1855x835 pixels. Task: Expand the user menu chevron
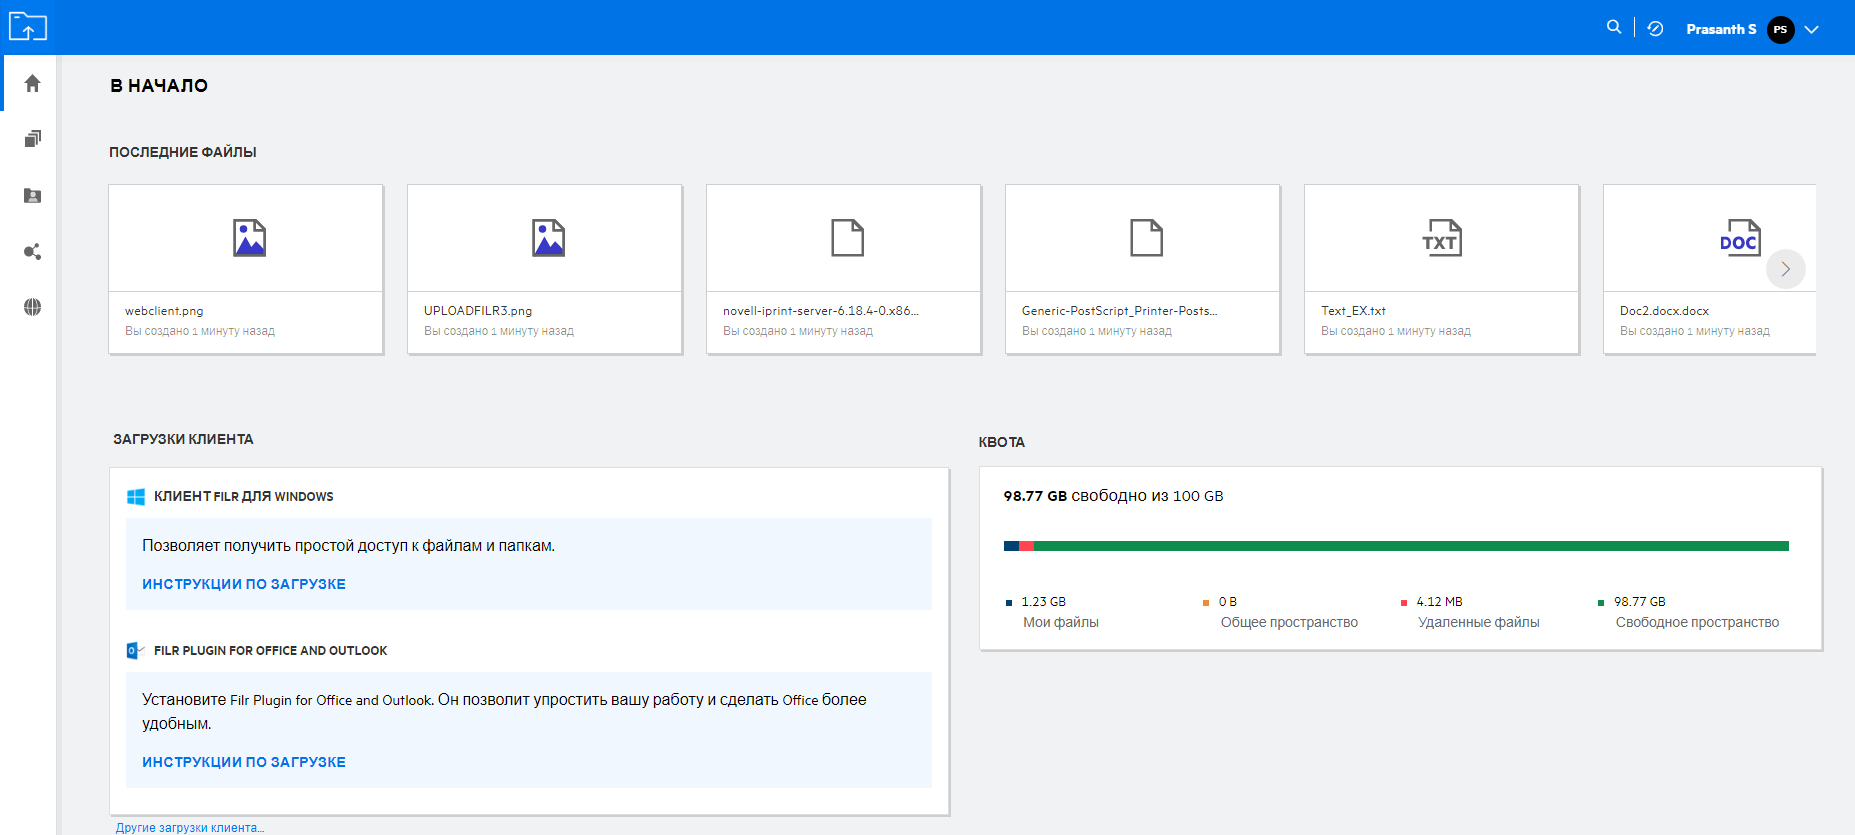click(1811, 29)
